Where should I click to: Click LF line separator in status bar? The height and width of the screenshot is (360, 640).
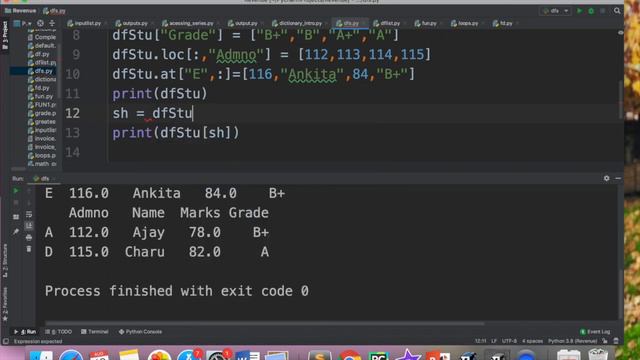494,341
